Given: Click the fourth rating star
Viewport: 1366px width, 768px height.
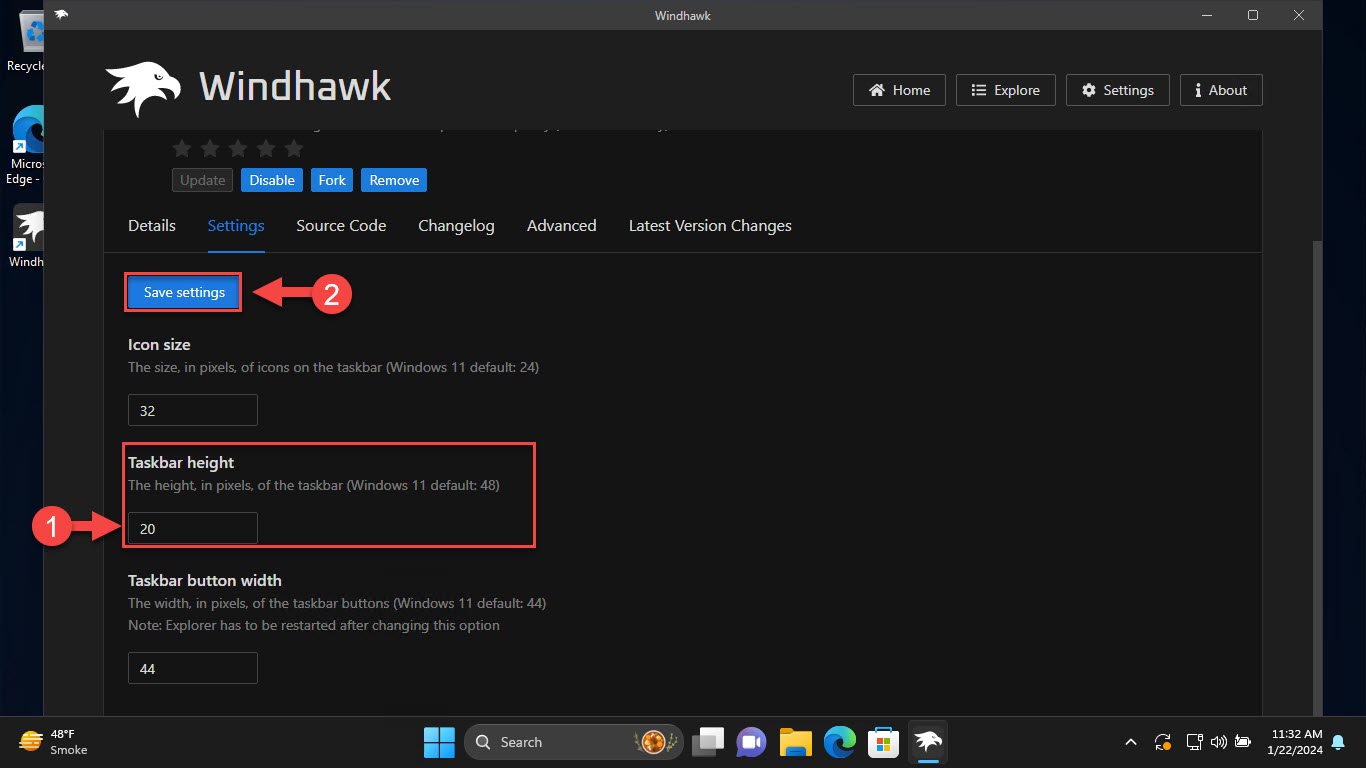Looking at the screenshot, I should click(266, 149).
